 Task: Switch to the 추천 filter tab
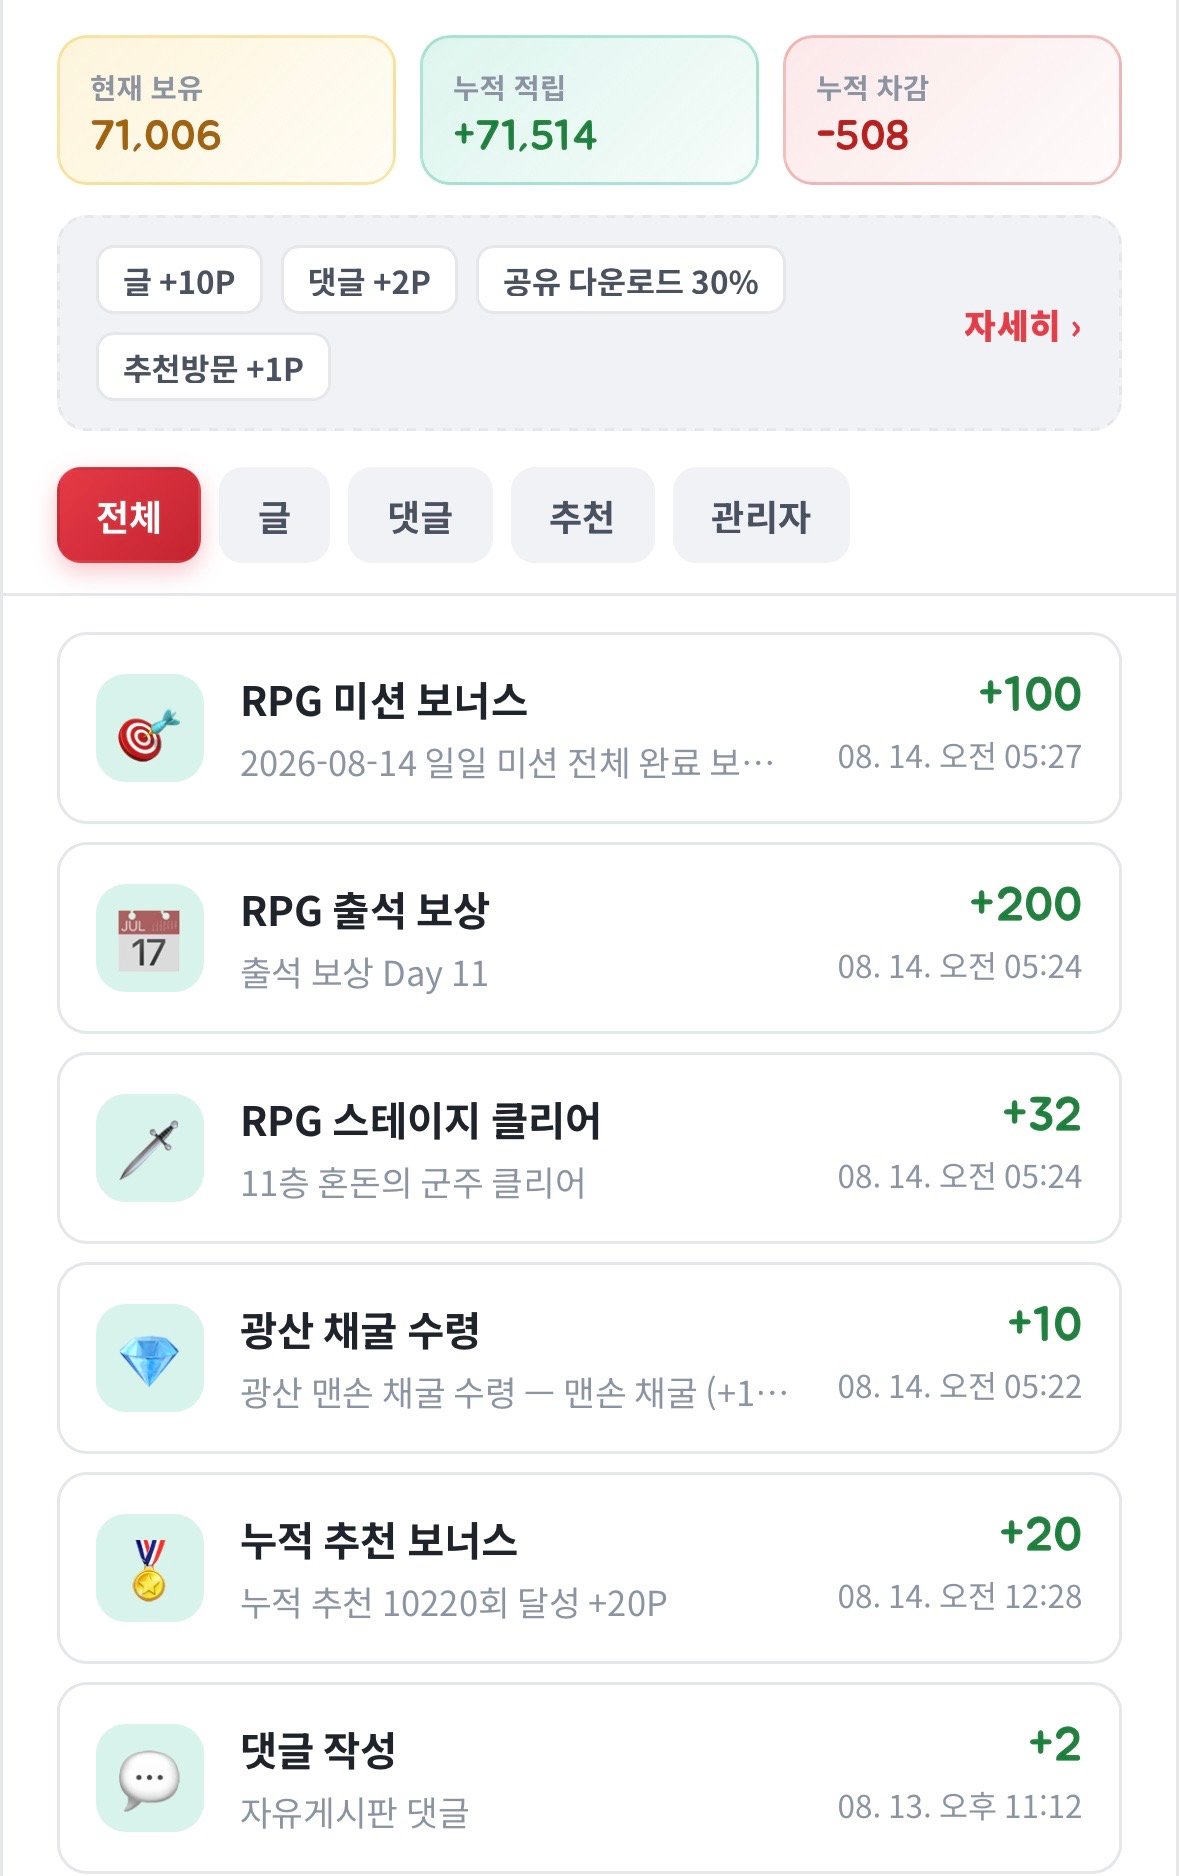pos(582,515)
